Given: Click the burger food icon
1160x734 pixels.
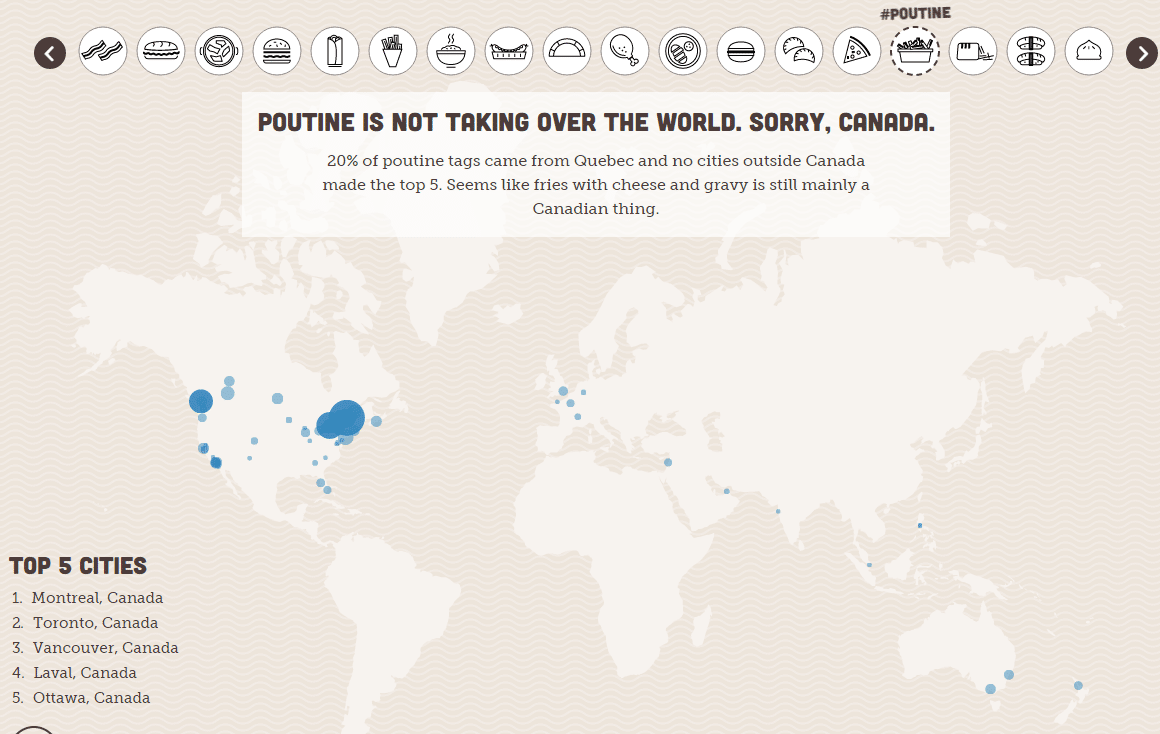Looking at the screenshot, I should 277,51.
